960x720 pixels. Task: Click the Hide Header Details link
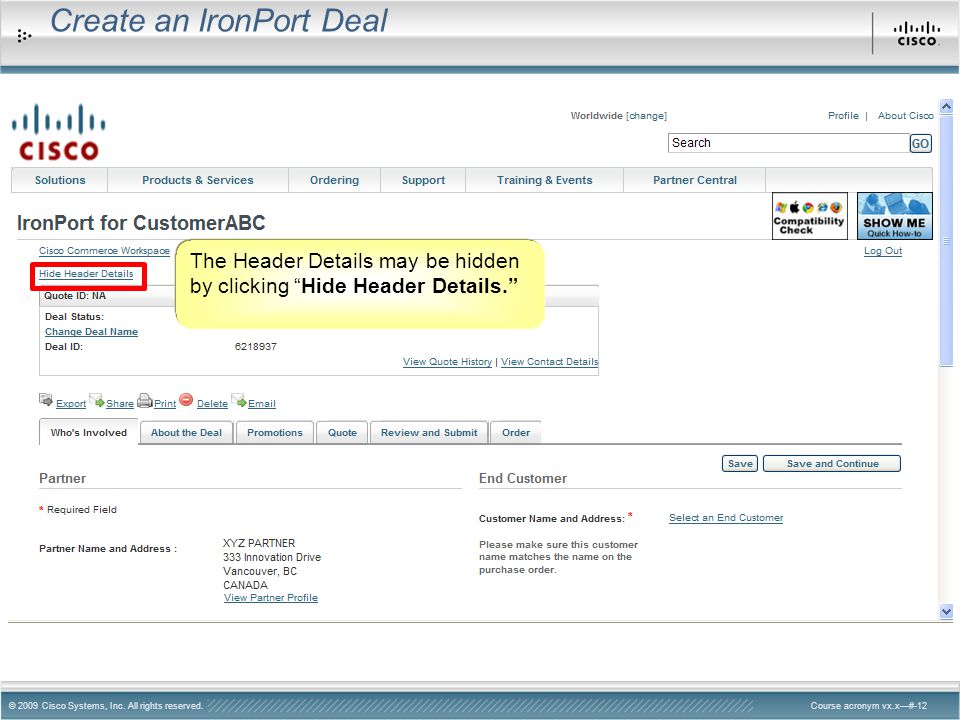pos(86,274)
